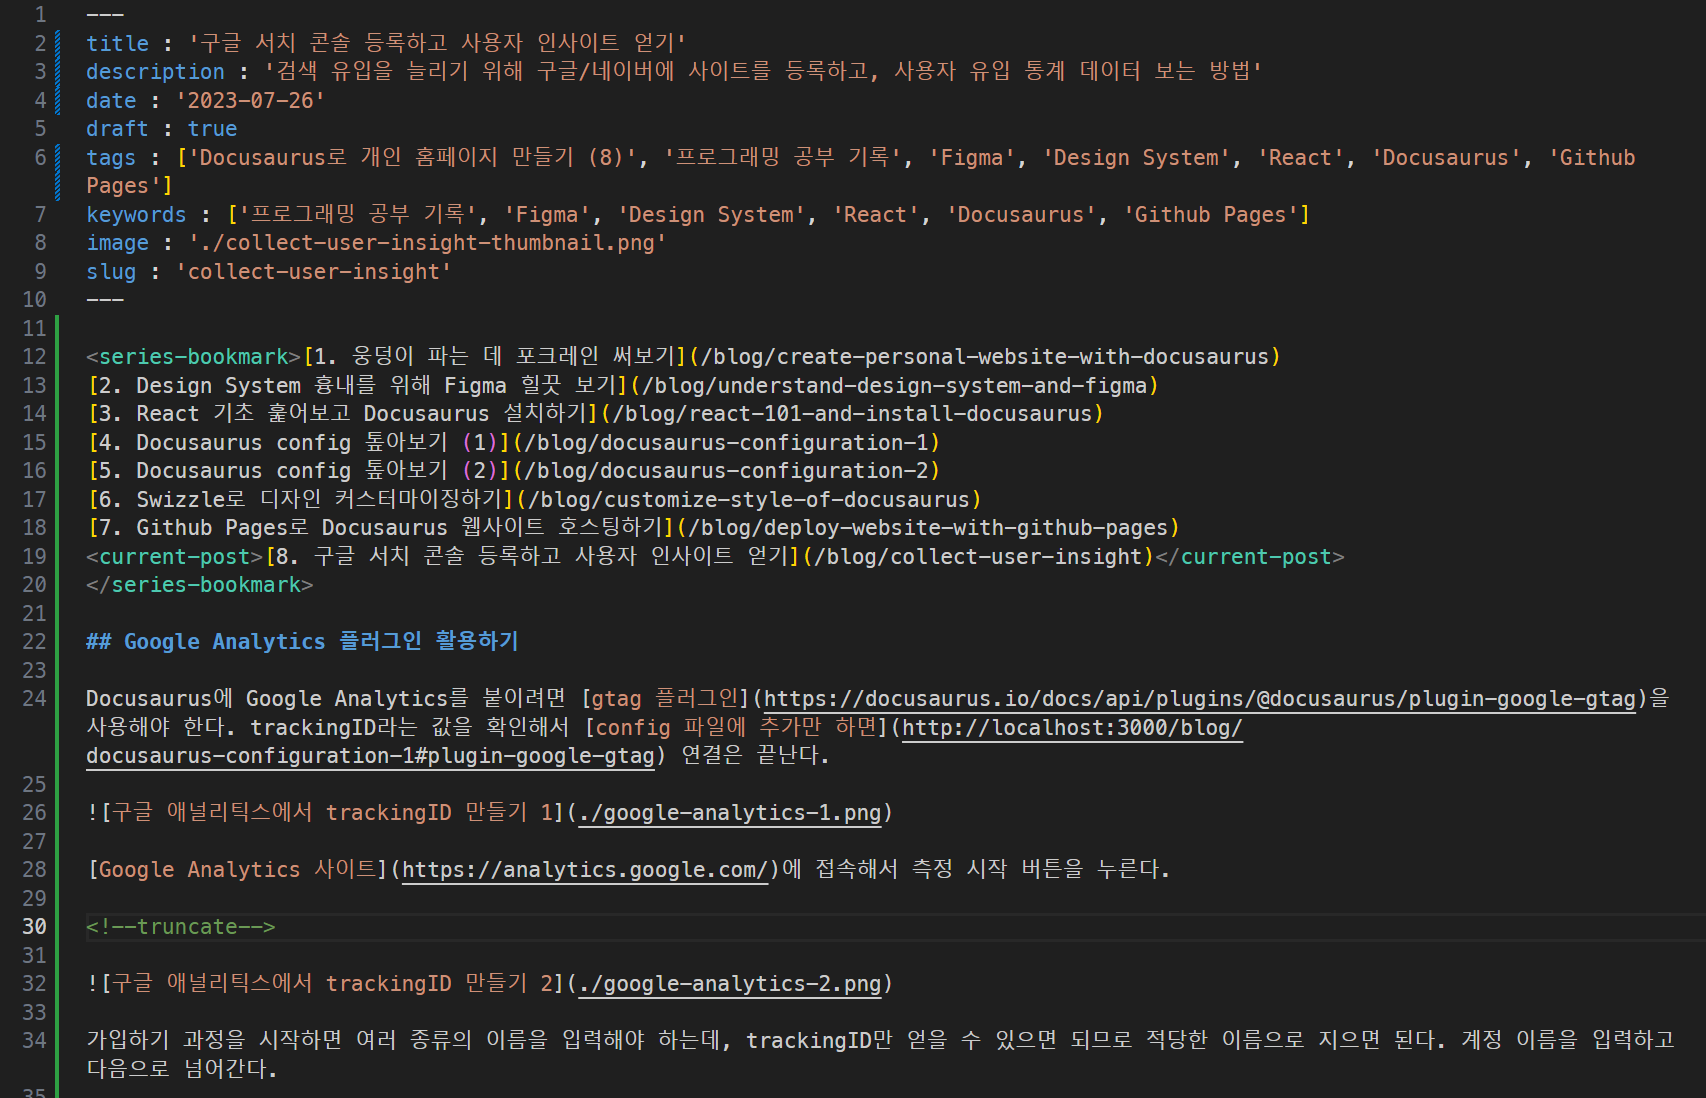Click the 'Design System' tag on line 6
The width and height of the screenshot is (1706, 1098).
(1137, 158)
